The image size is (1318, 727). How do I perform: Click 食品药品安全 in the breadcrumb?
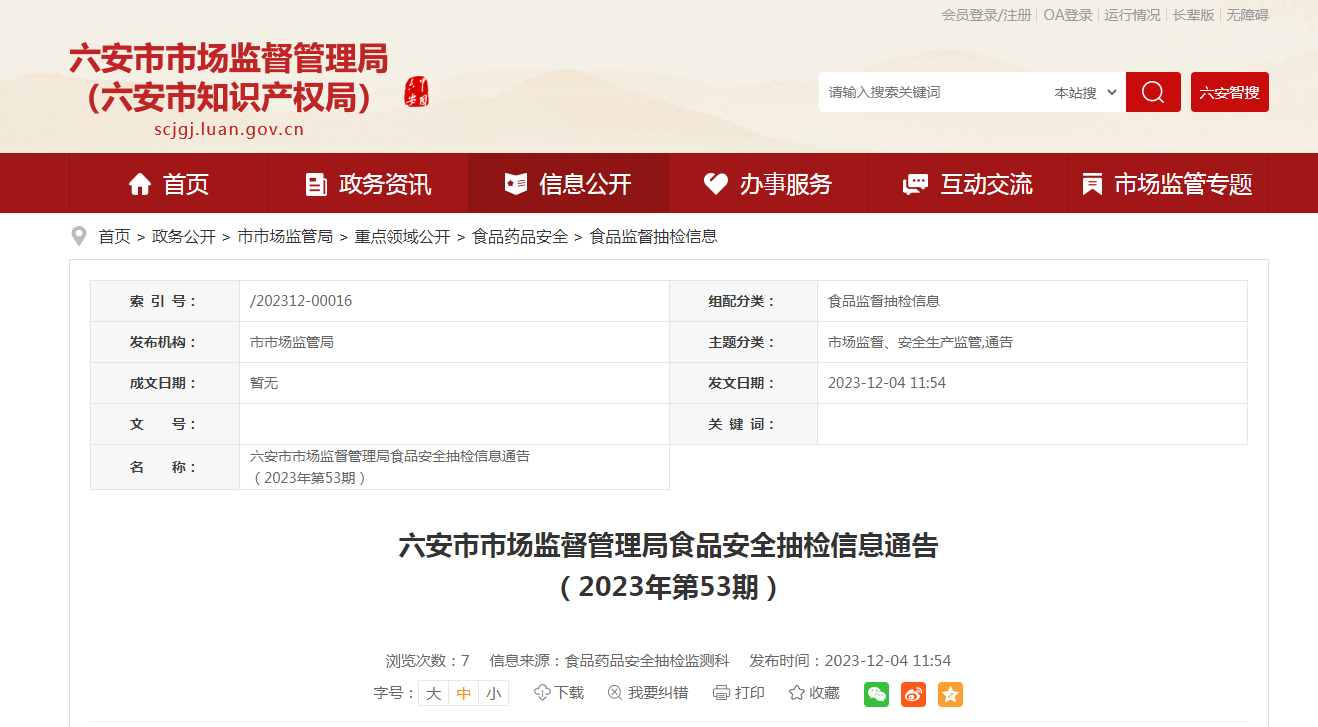point(520,237)
